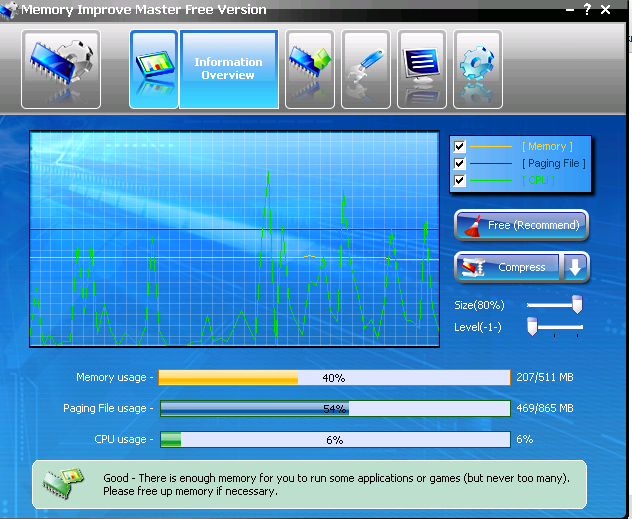Viewport: 632px width, 519px height.
Task: Click the 'Good - There is enough memory' message
Action: pos(336,484)
